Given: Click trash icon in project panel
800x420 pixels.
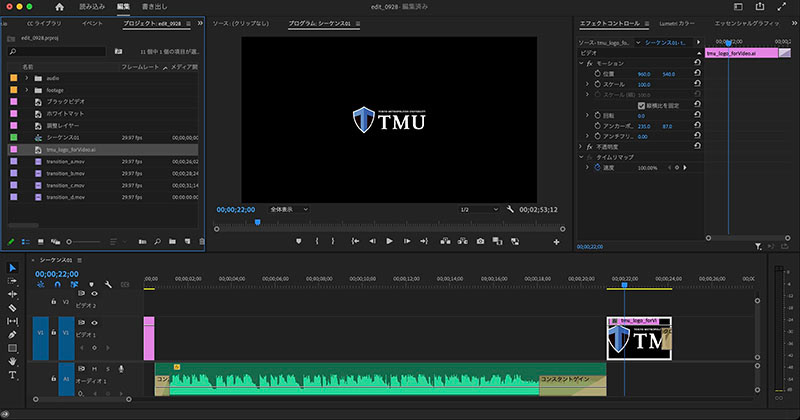Looking at the screenshot, I should click(202, 241).
